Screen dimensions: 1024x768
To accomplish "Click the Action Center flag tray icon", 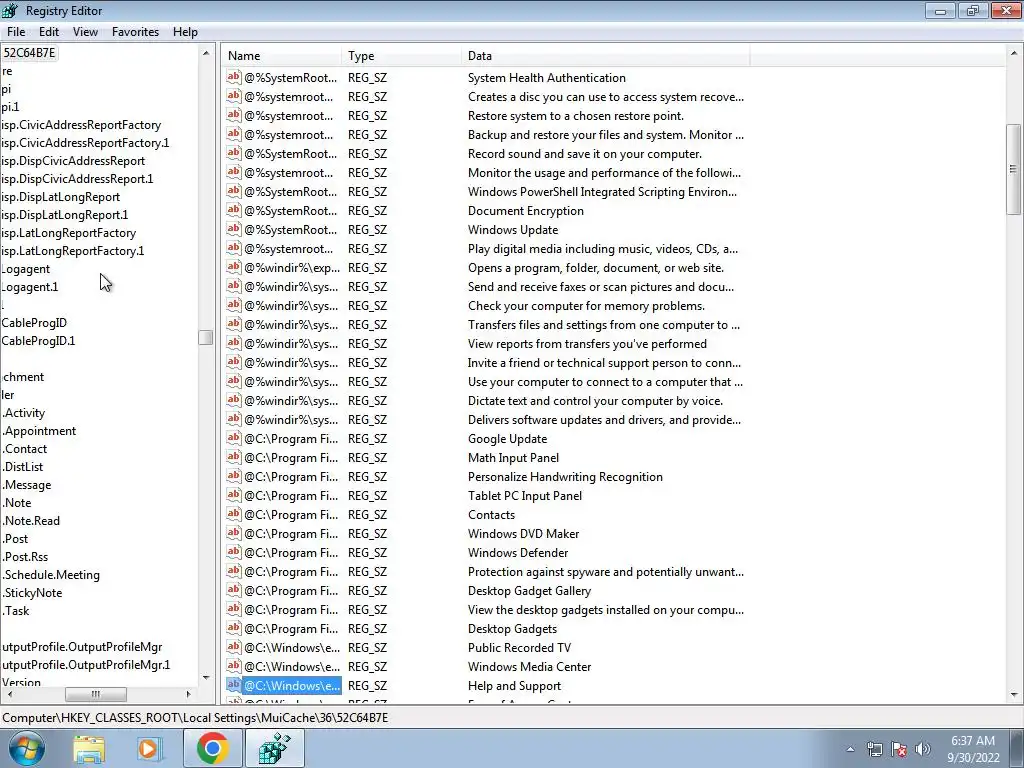I will coord(899,749).
